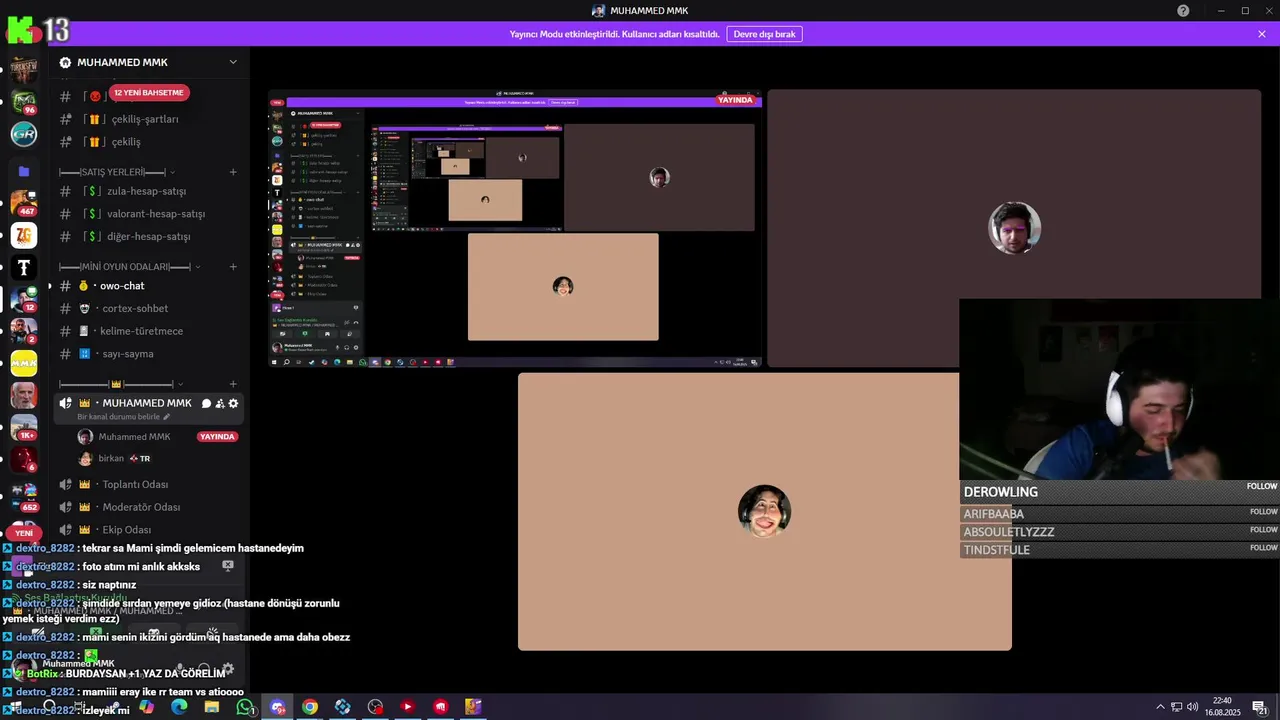This screenshot has height=720, width=1280.
Task: Open Discord help question mark icon
Action: pyautogui.click(x=1183, y=11)
